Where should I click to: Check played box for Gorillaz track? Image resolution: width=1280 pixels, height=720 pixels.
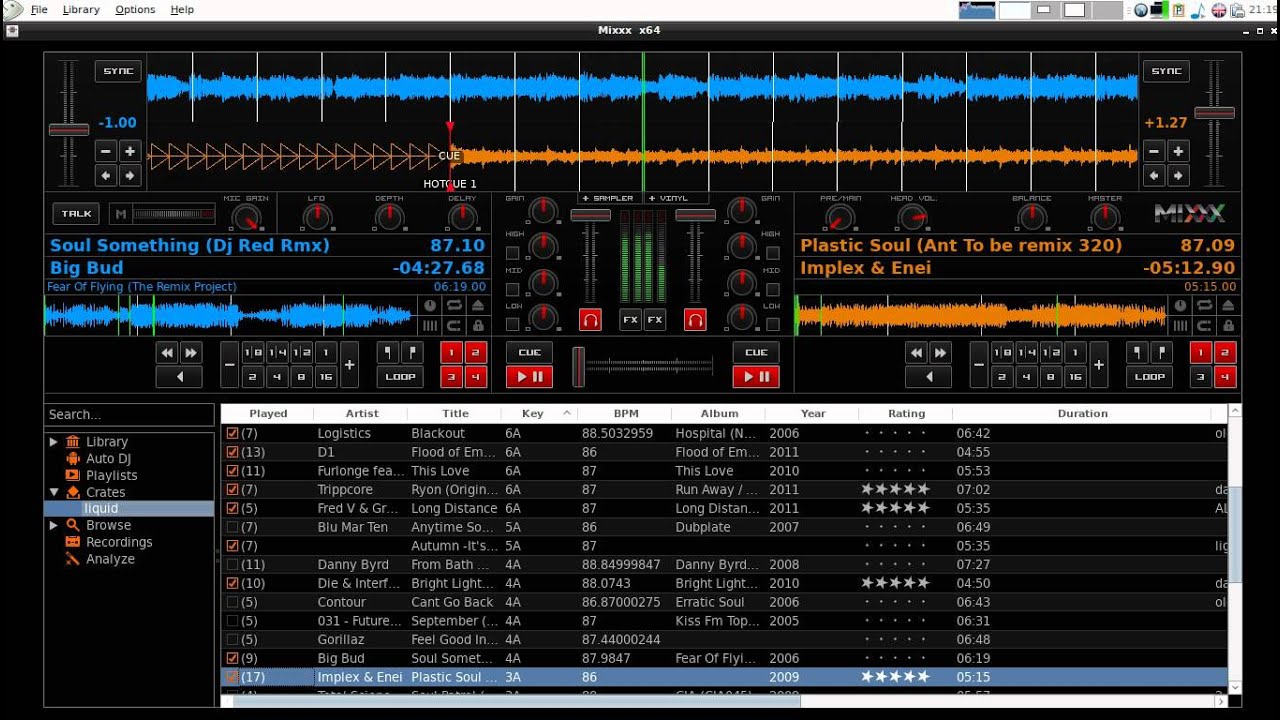[x=233, y=640]
